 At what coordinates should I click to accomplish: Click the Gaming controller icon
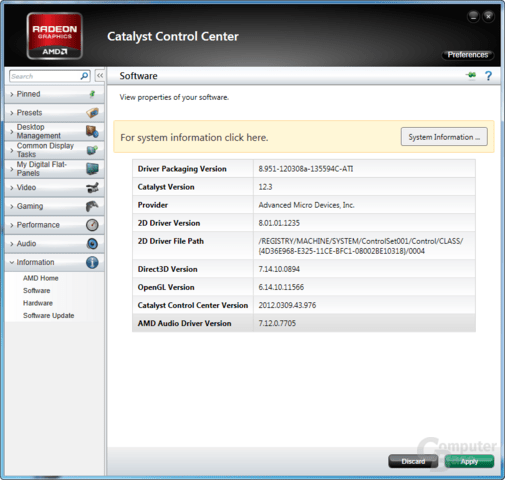[x=92, y=206]
